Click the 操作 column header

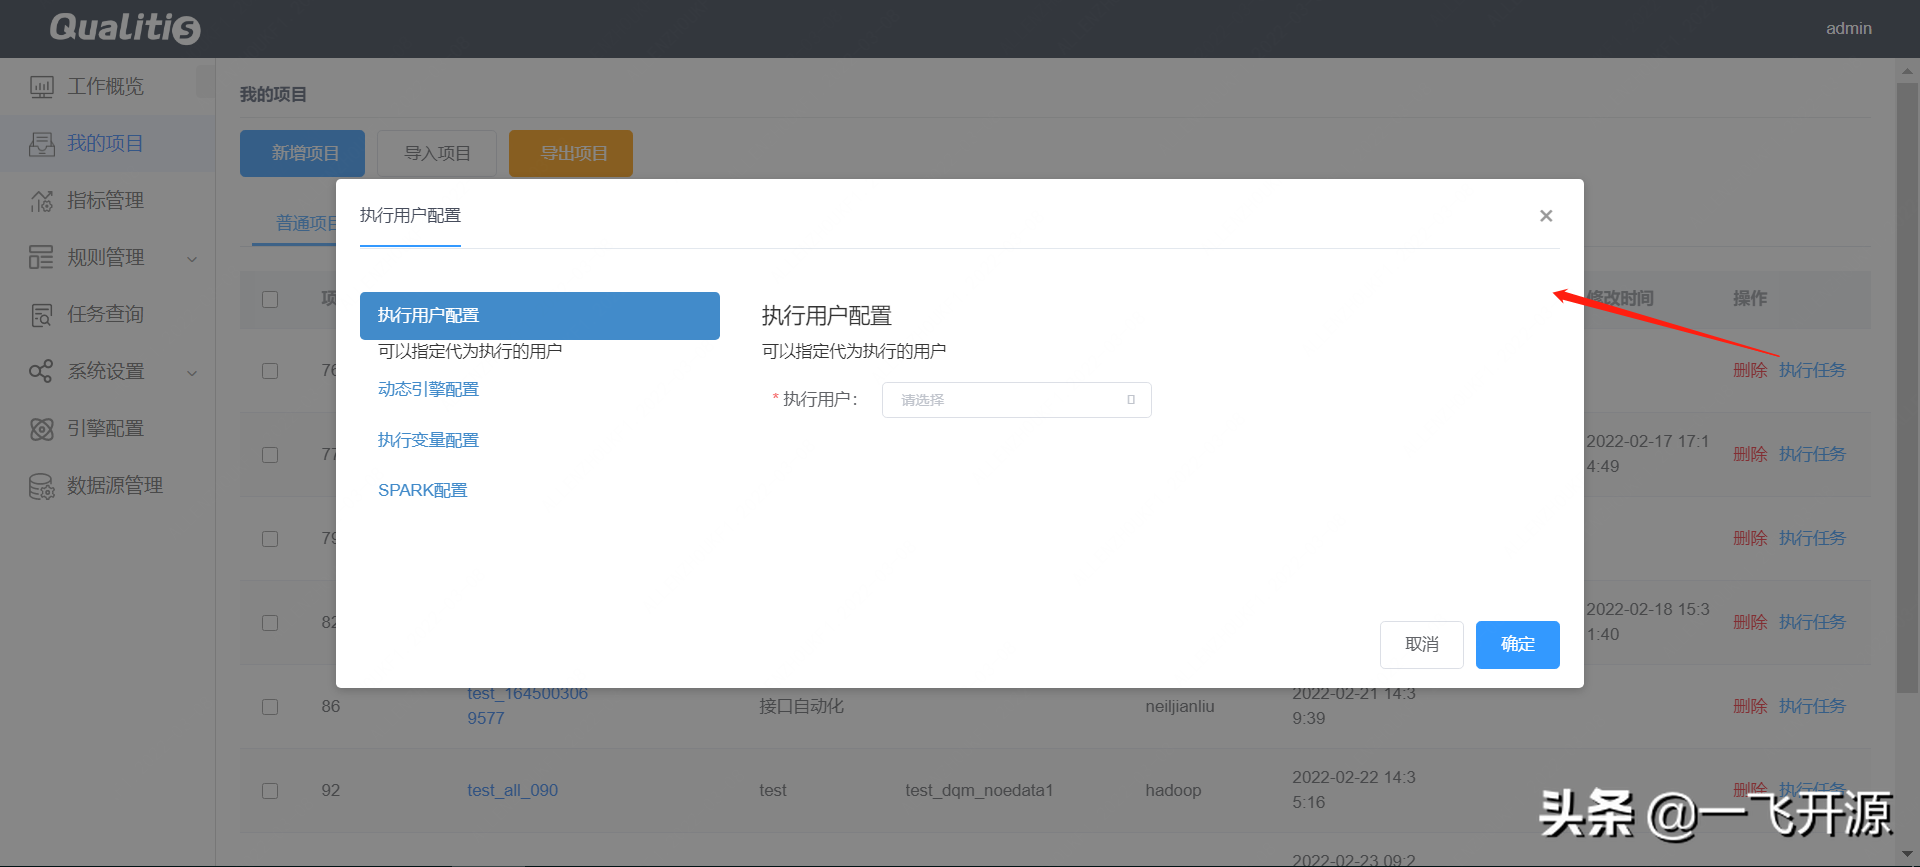(x=1750, y=299)
